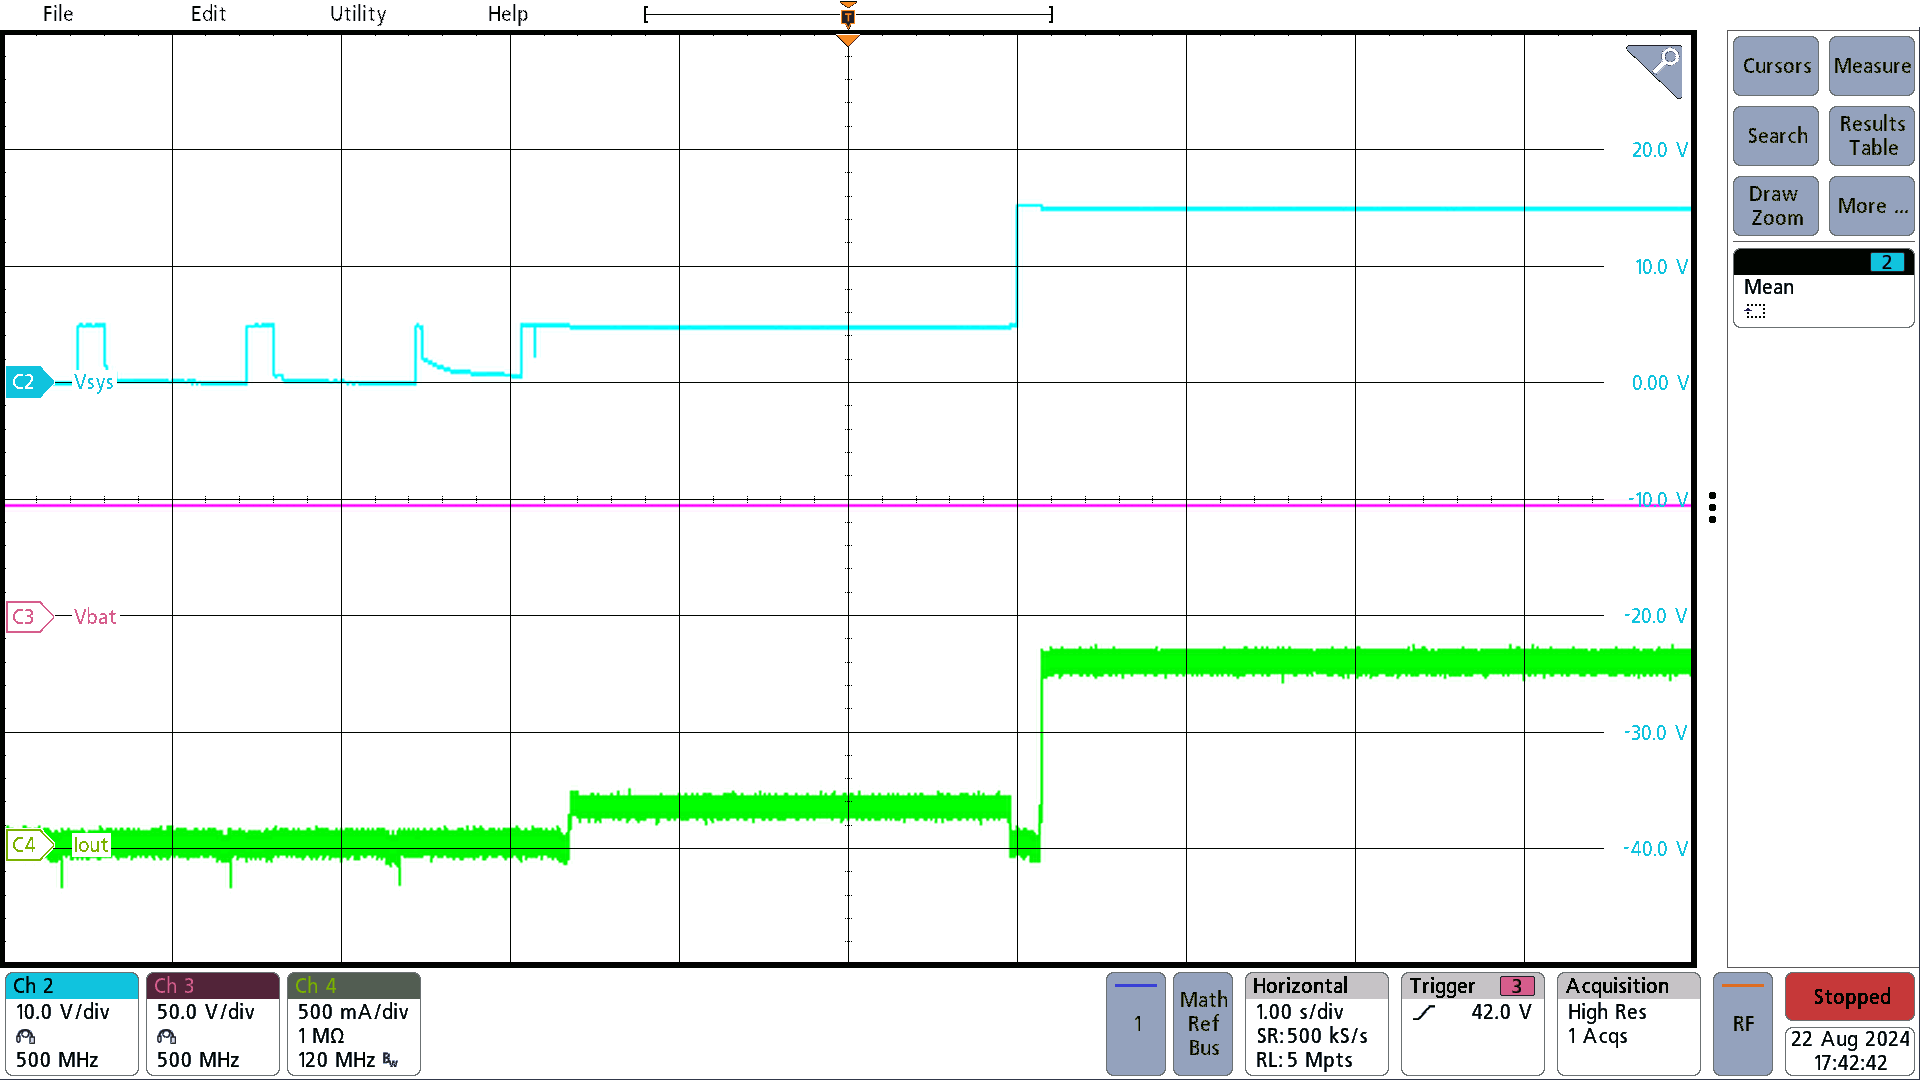This screenshot has width=1920, height=1080.
Task: Open the Edit menu
Action: tap(208, 14)
